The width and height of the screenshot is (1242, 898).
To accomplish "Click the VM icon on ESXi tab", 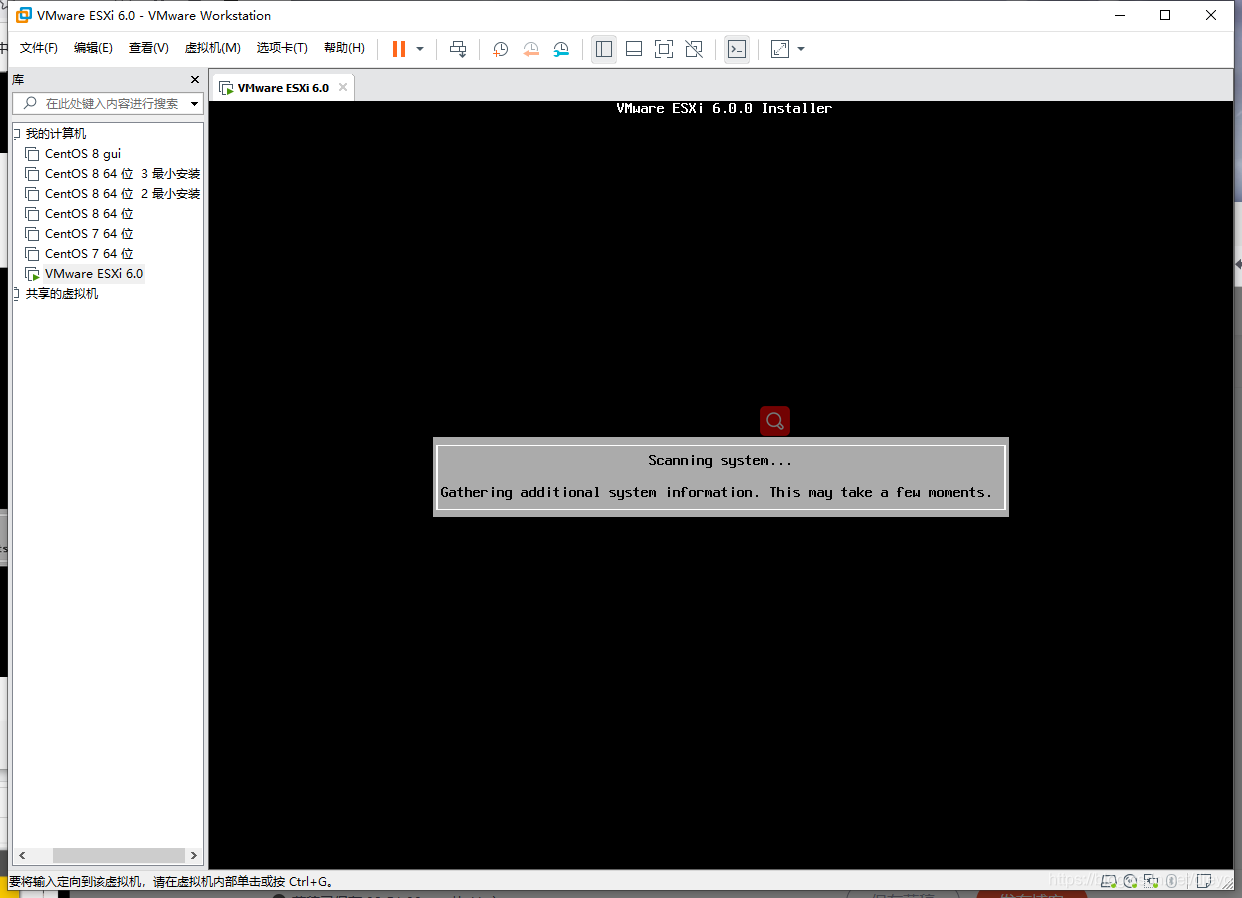I will [226, 88].
